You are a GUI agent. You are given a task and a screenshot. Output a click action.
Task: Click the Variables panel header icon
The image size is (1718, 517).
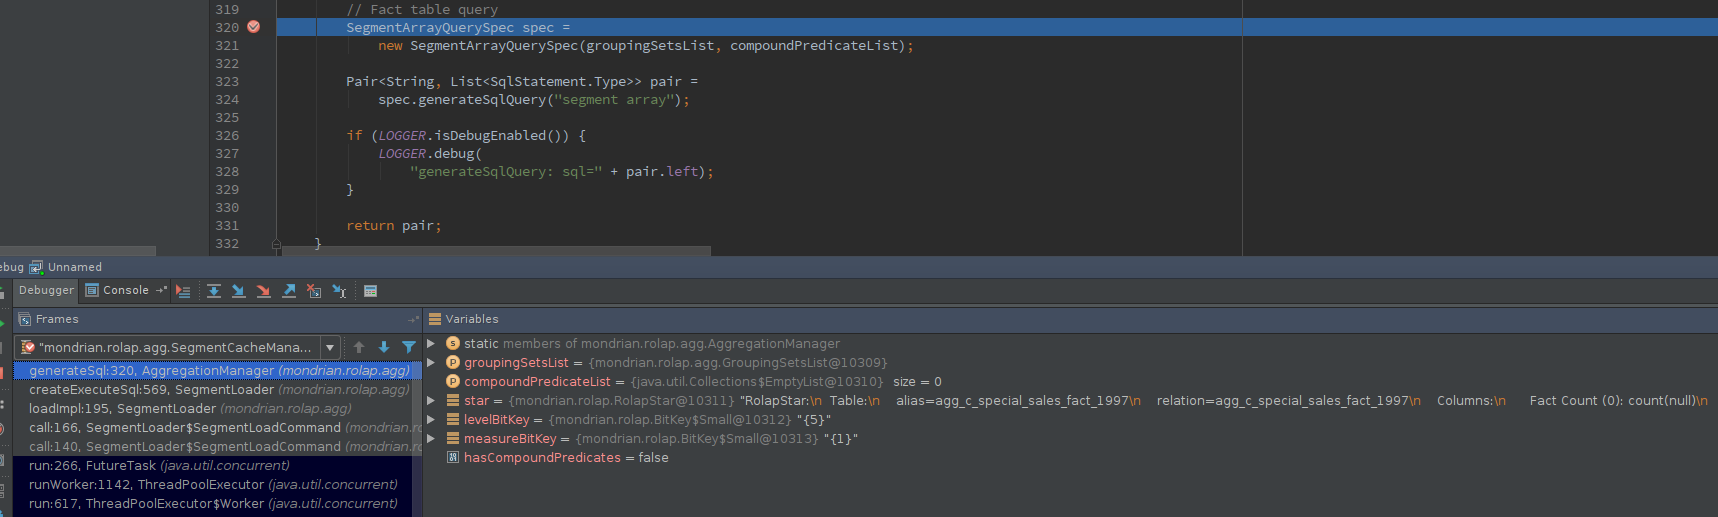click(x=435, y=319)
